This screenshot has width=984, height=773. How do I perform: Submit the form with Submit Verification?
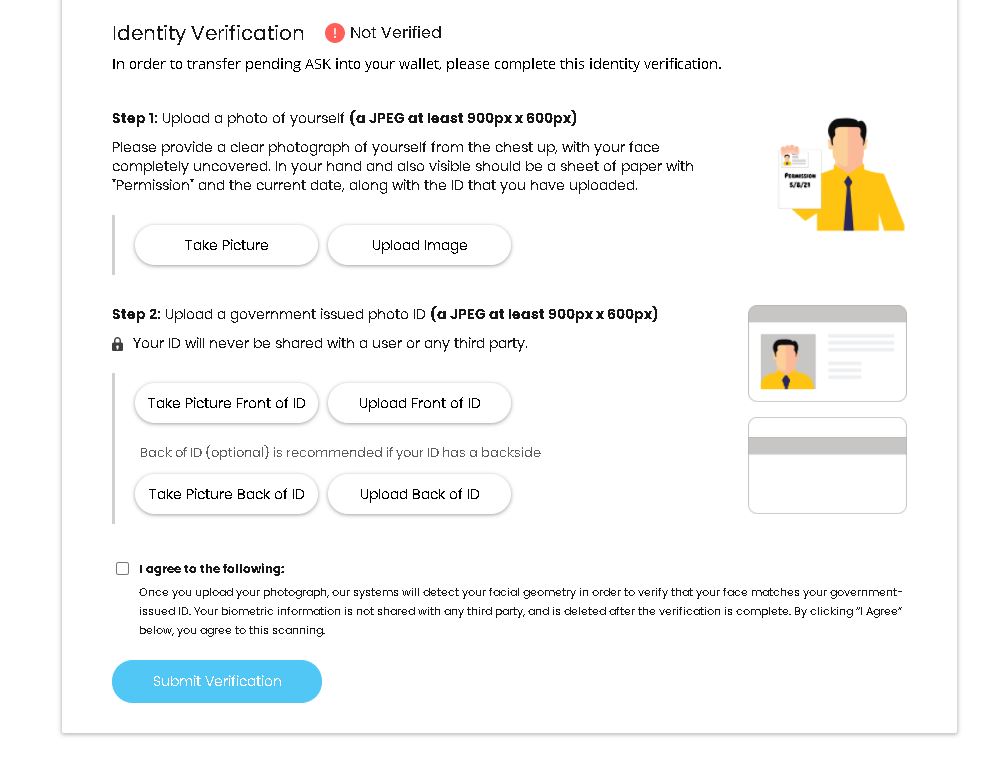pyautogui.click(x=217, y=681)
